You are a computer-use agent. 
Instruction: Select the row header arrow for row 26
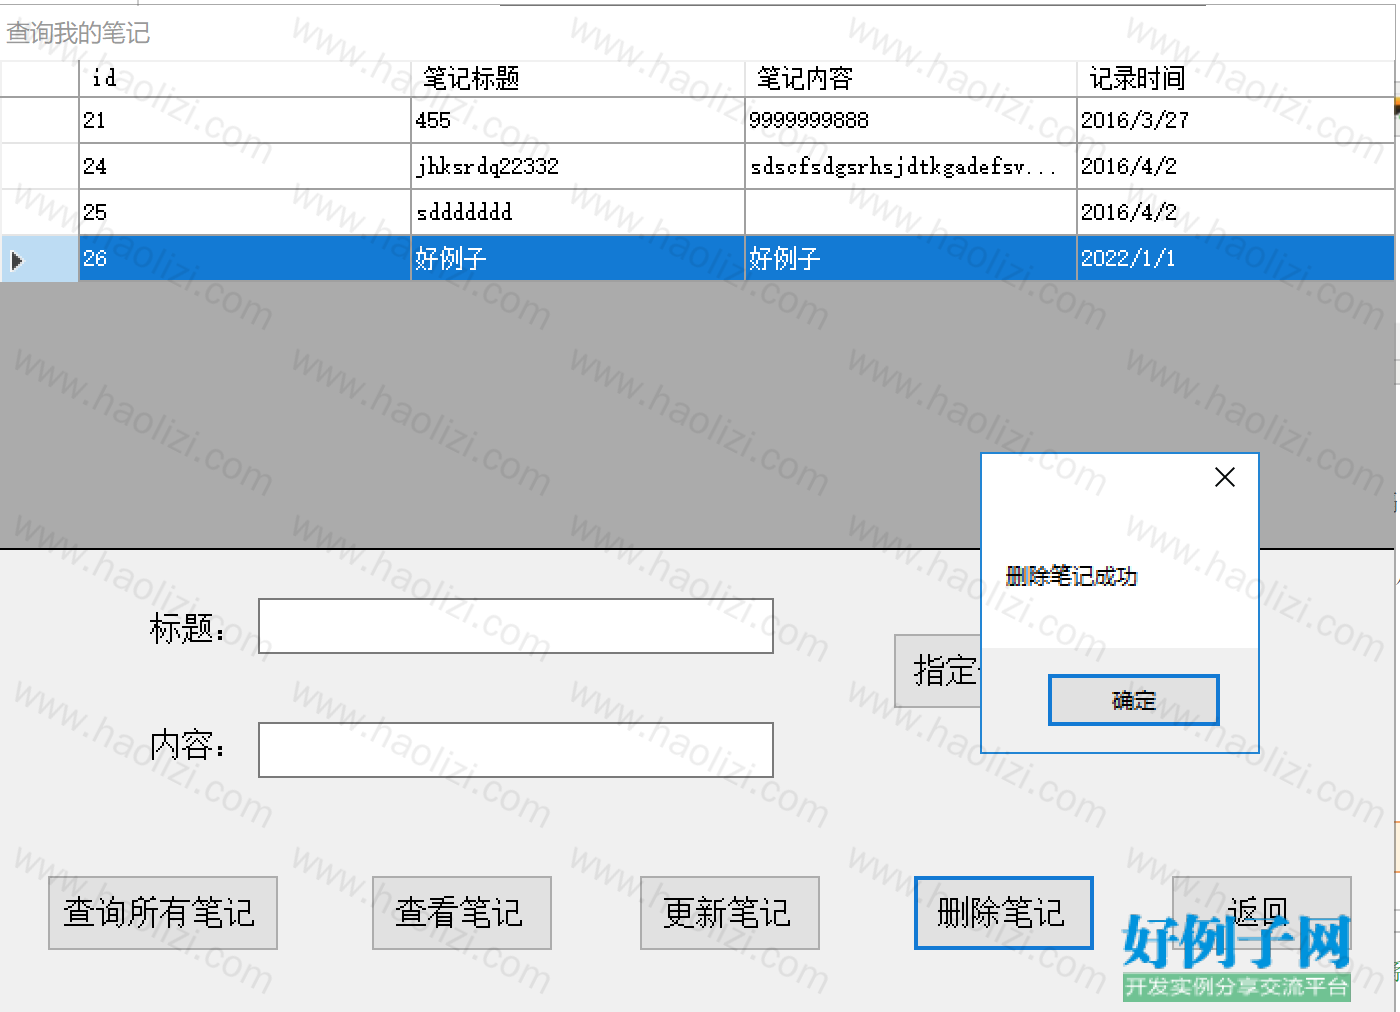point(39,259)
